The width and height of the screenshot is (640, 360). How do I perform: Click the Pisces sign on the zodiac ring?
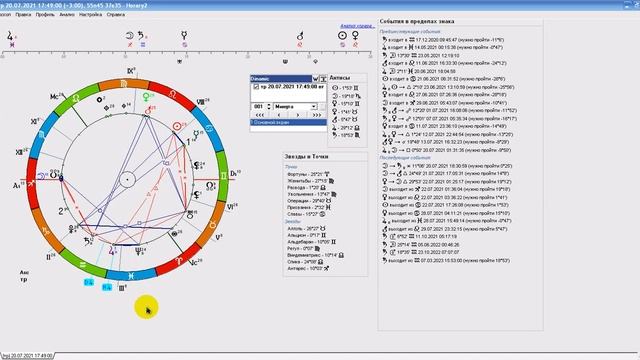click(x=131, y=276)
